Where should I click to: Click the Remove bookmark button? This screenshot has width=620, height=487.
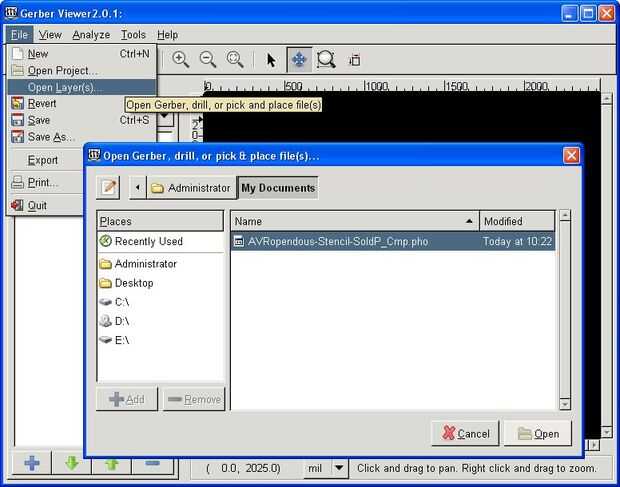pyautogui.click(x=194, y=399)
